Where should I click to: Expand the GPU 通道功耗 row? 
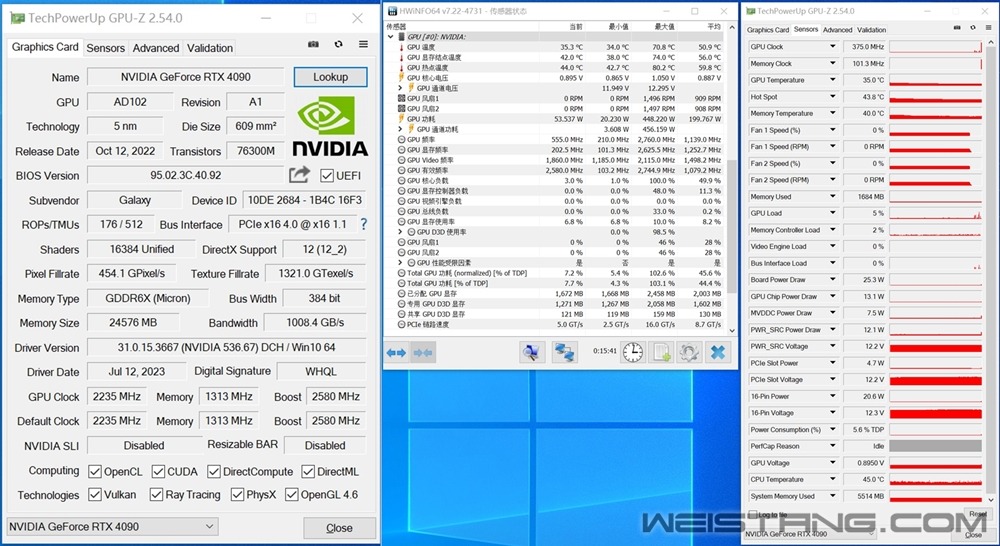400,129
